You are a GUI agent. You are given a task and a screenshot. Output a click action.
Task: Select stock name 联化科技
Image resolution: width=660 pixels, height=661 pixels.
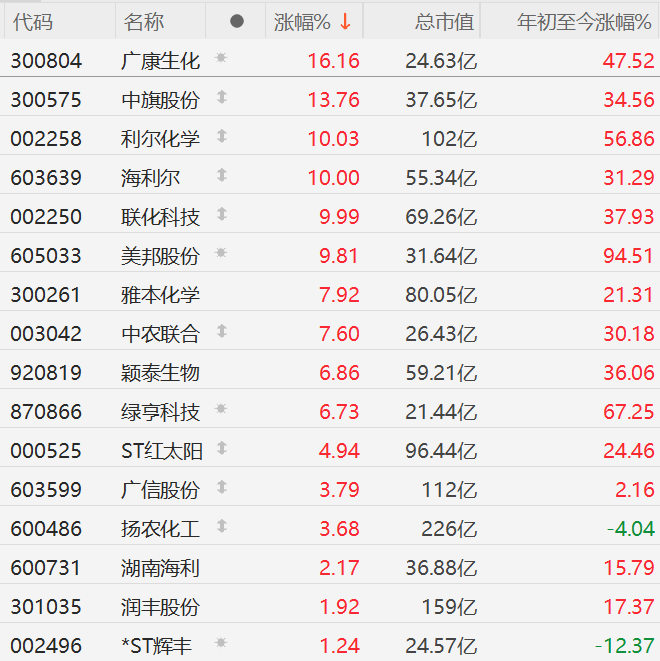click(x=160, y=217)
